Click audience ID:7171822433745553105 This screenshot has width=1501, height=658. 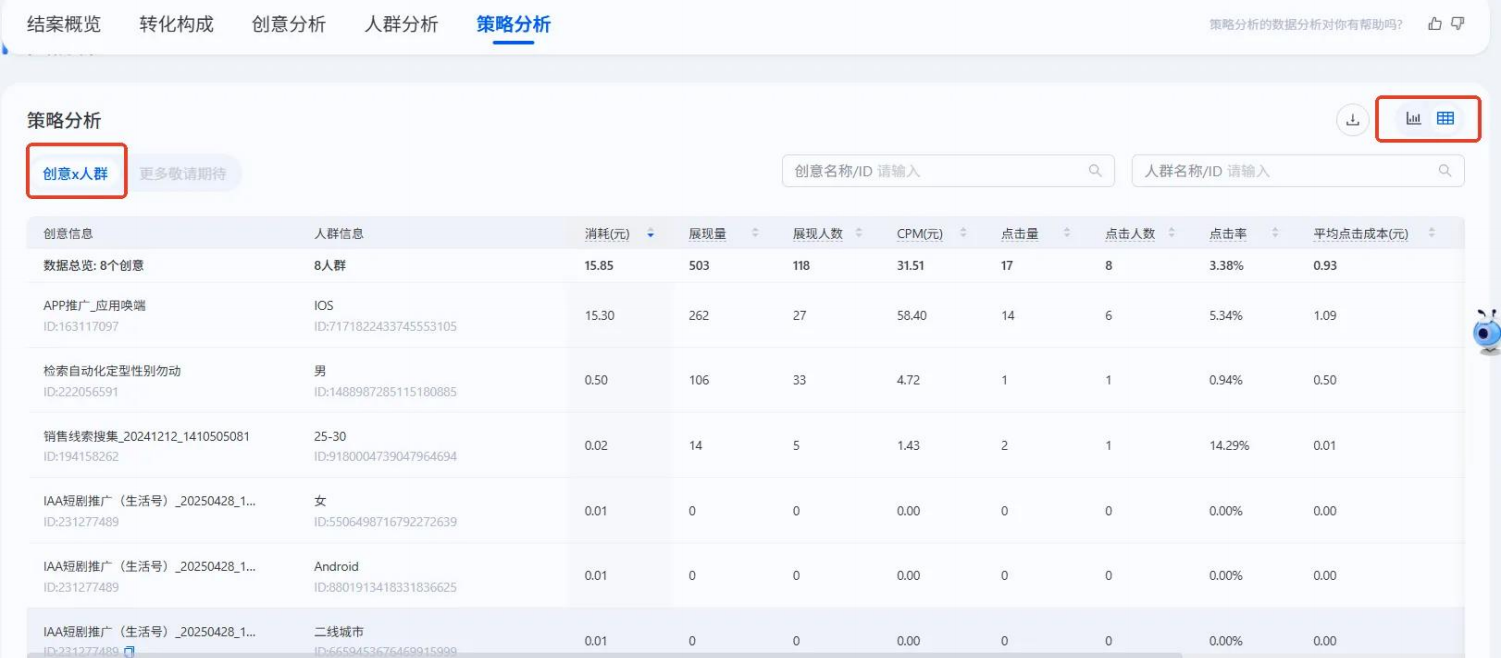(x=385, y=326)
